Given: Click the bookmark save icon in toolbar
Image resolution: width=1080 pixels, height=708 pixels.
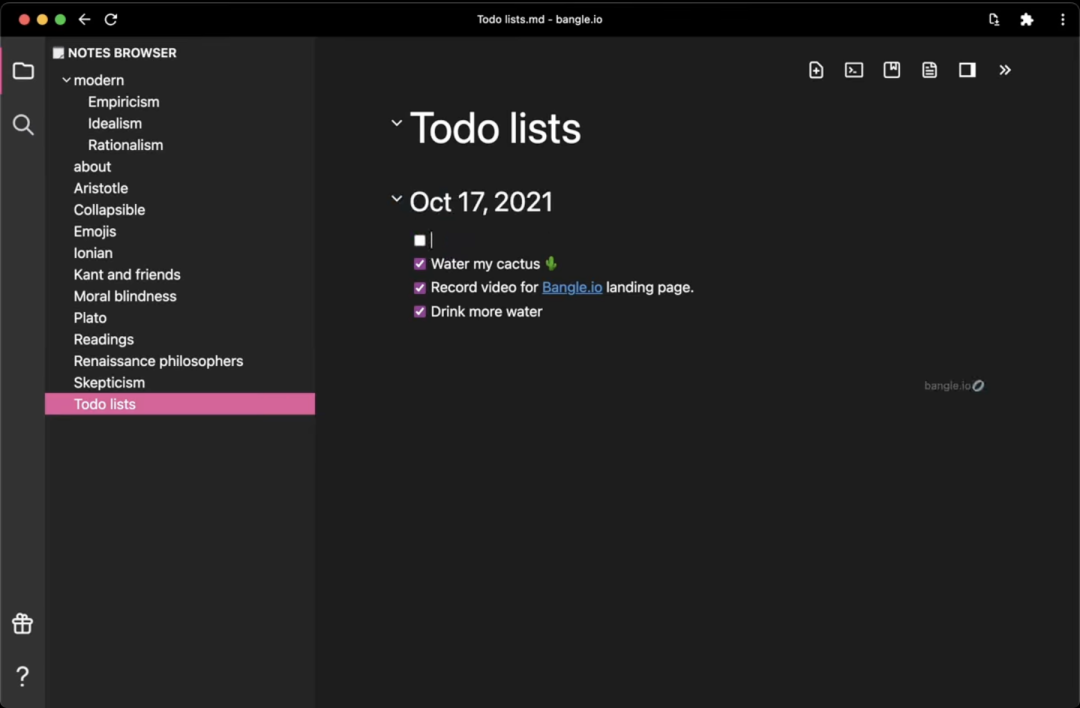Looking at the screenshot, I should pyautogui.click(x=892, y=70).
